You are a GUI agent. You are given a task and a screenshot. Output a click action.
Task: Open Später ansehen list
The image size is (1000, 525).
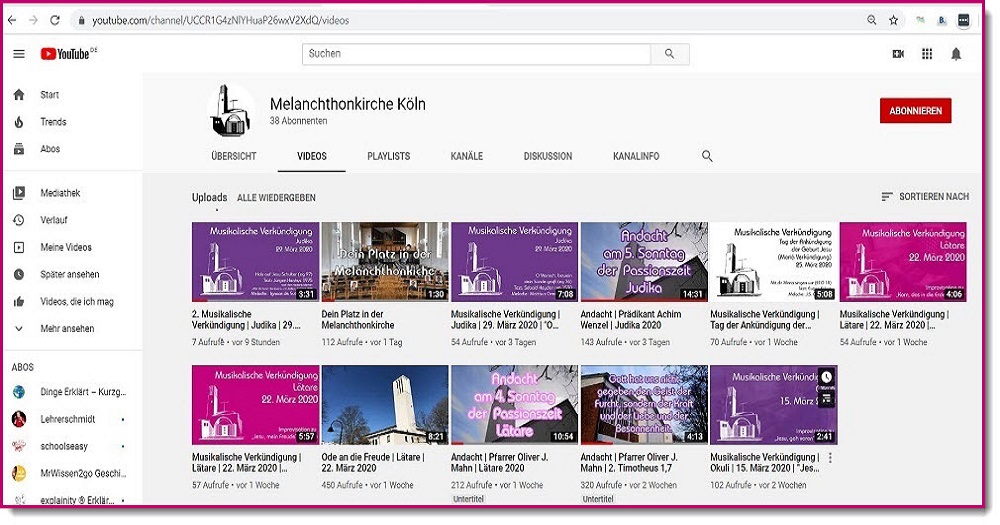(72, 274)
